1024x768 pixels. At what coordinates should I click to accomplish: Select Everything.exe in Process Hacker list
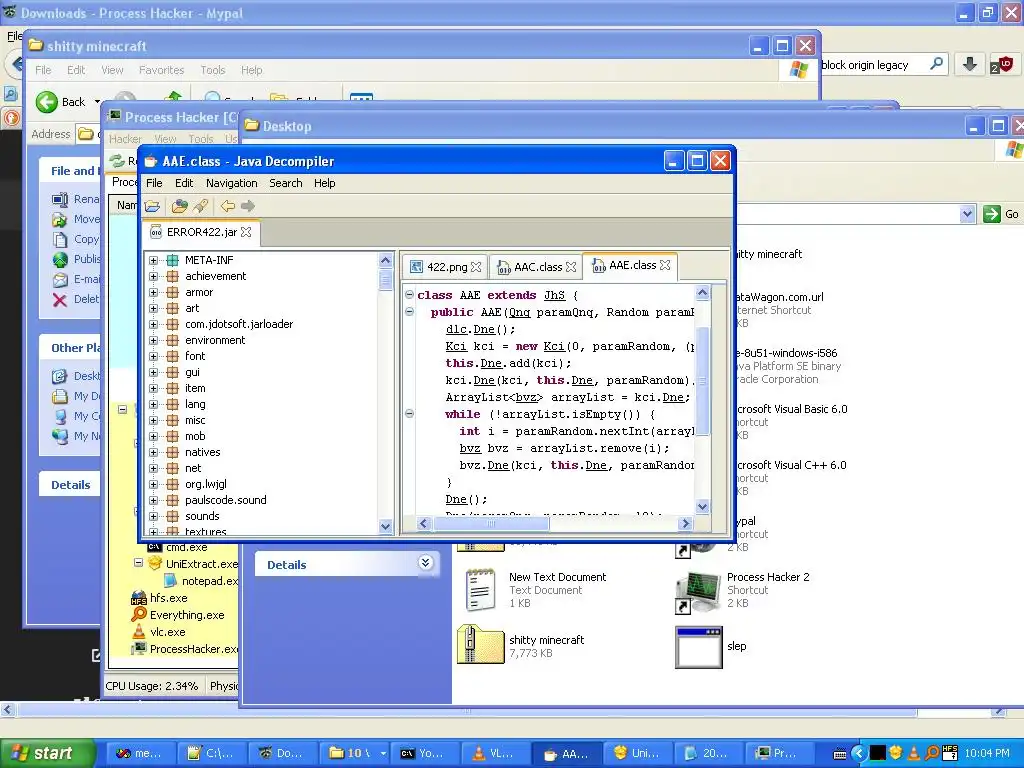pos(187,615)
